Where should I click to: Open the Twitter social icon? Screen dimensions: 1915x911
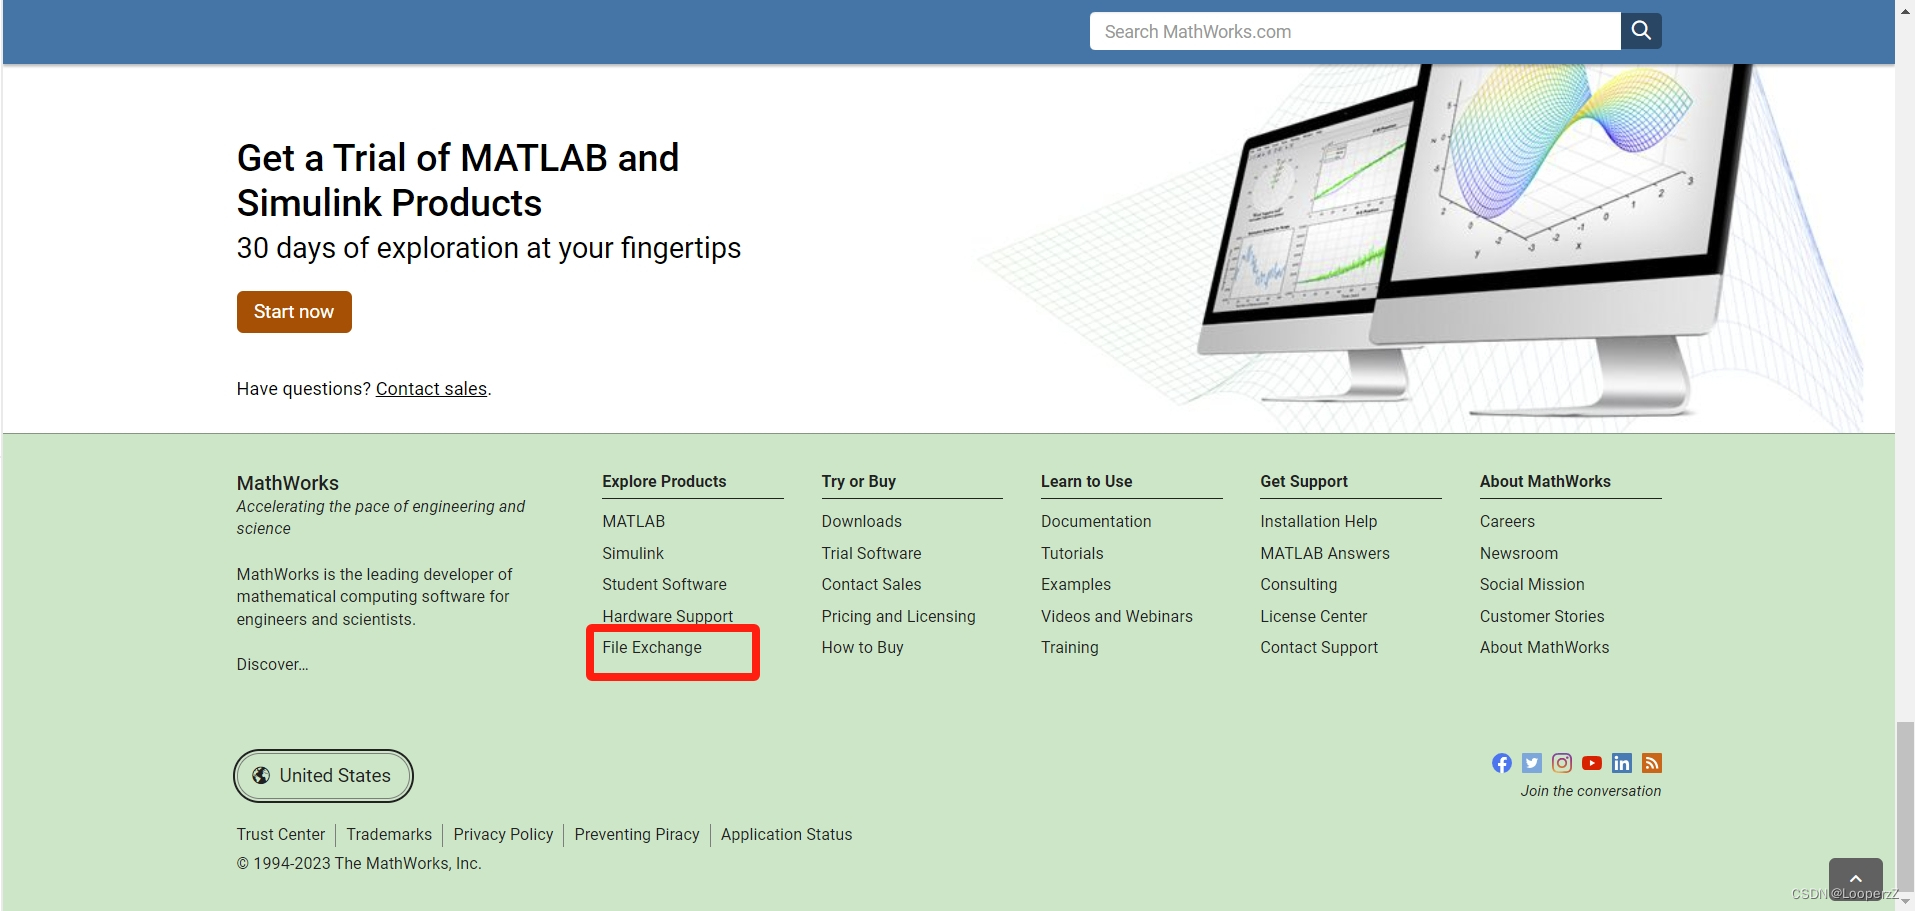coord(1531,762)
